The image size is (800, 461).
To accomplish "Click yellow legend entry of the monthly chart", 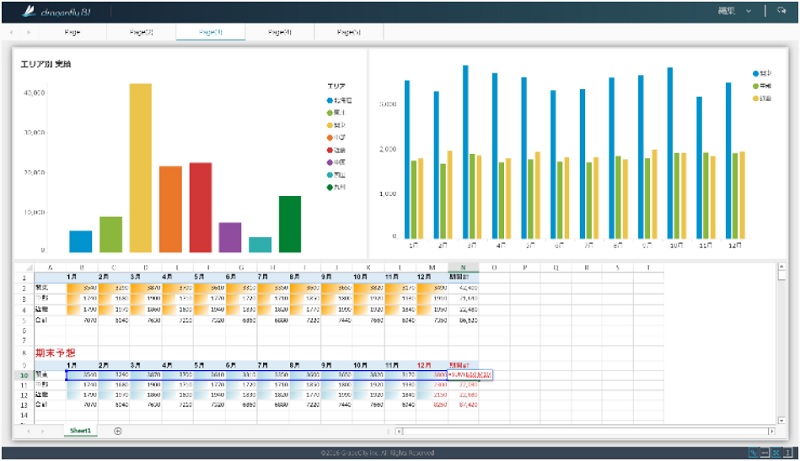I will pyautogui.click(x=762, y=98).
